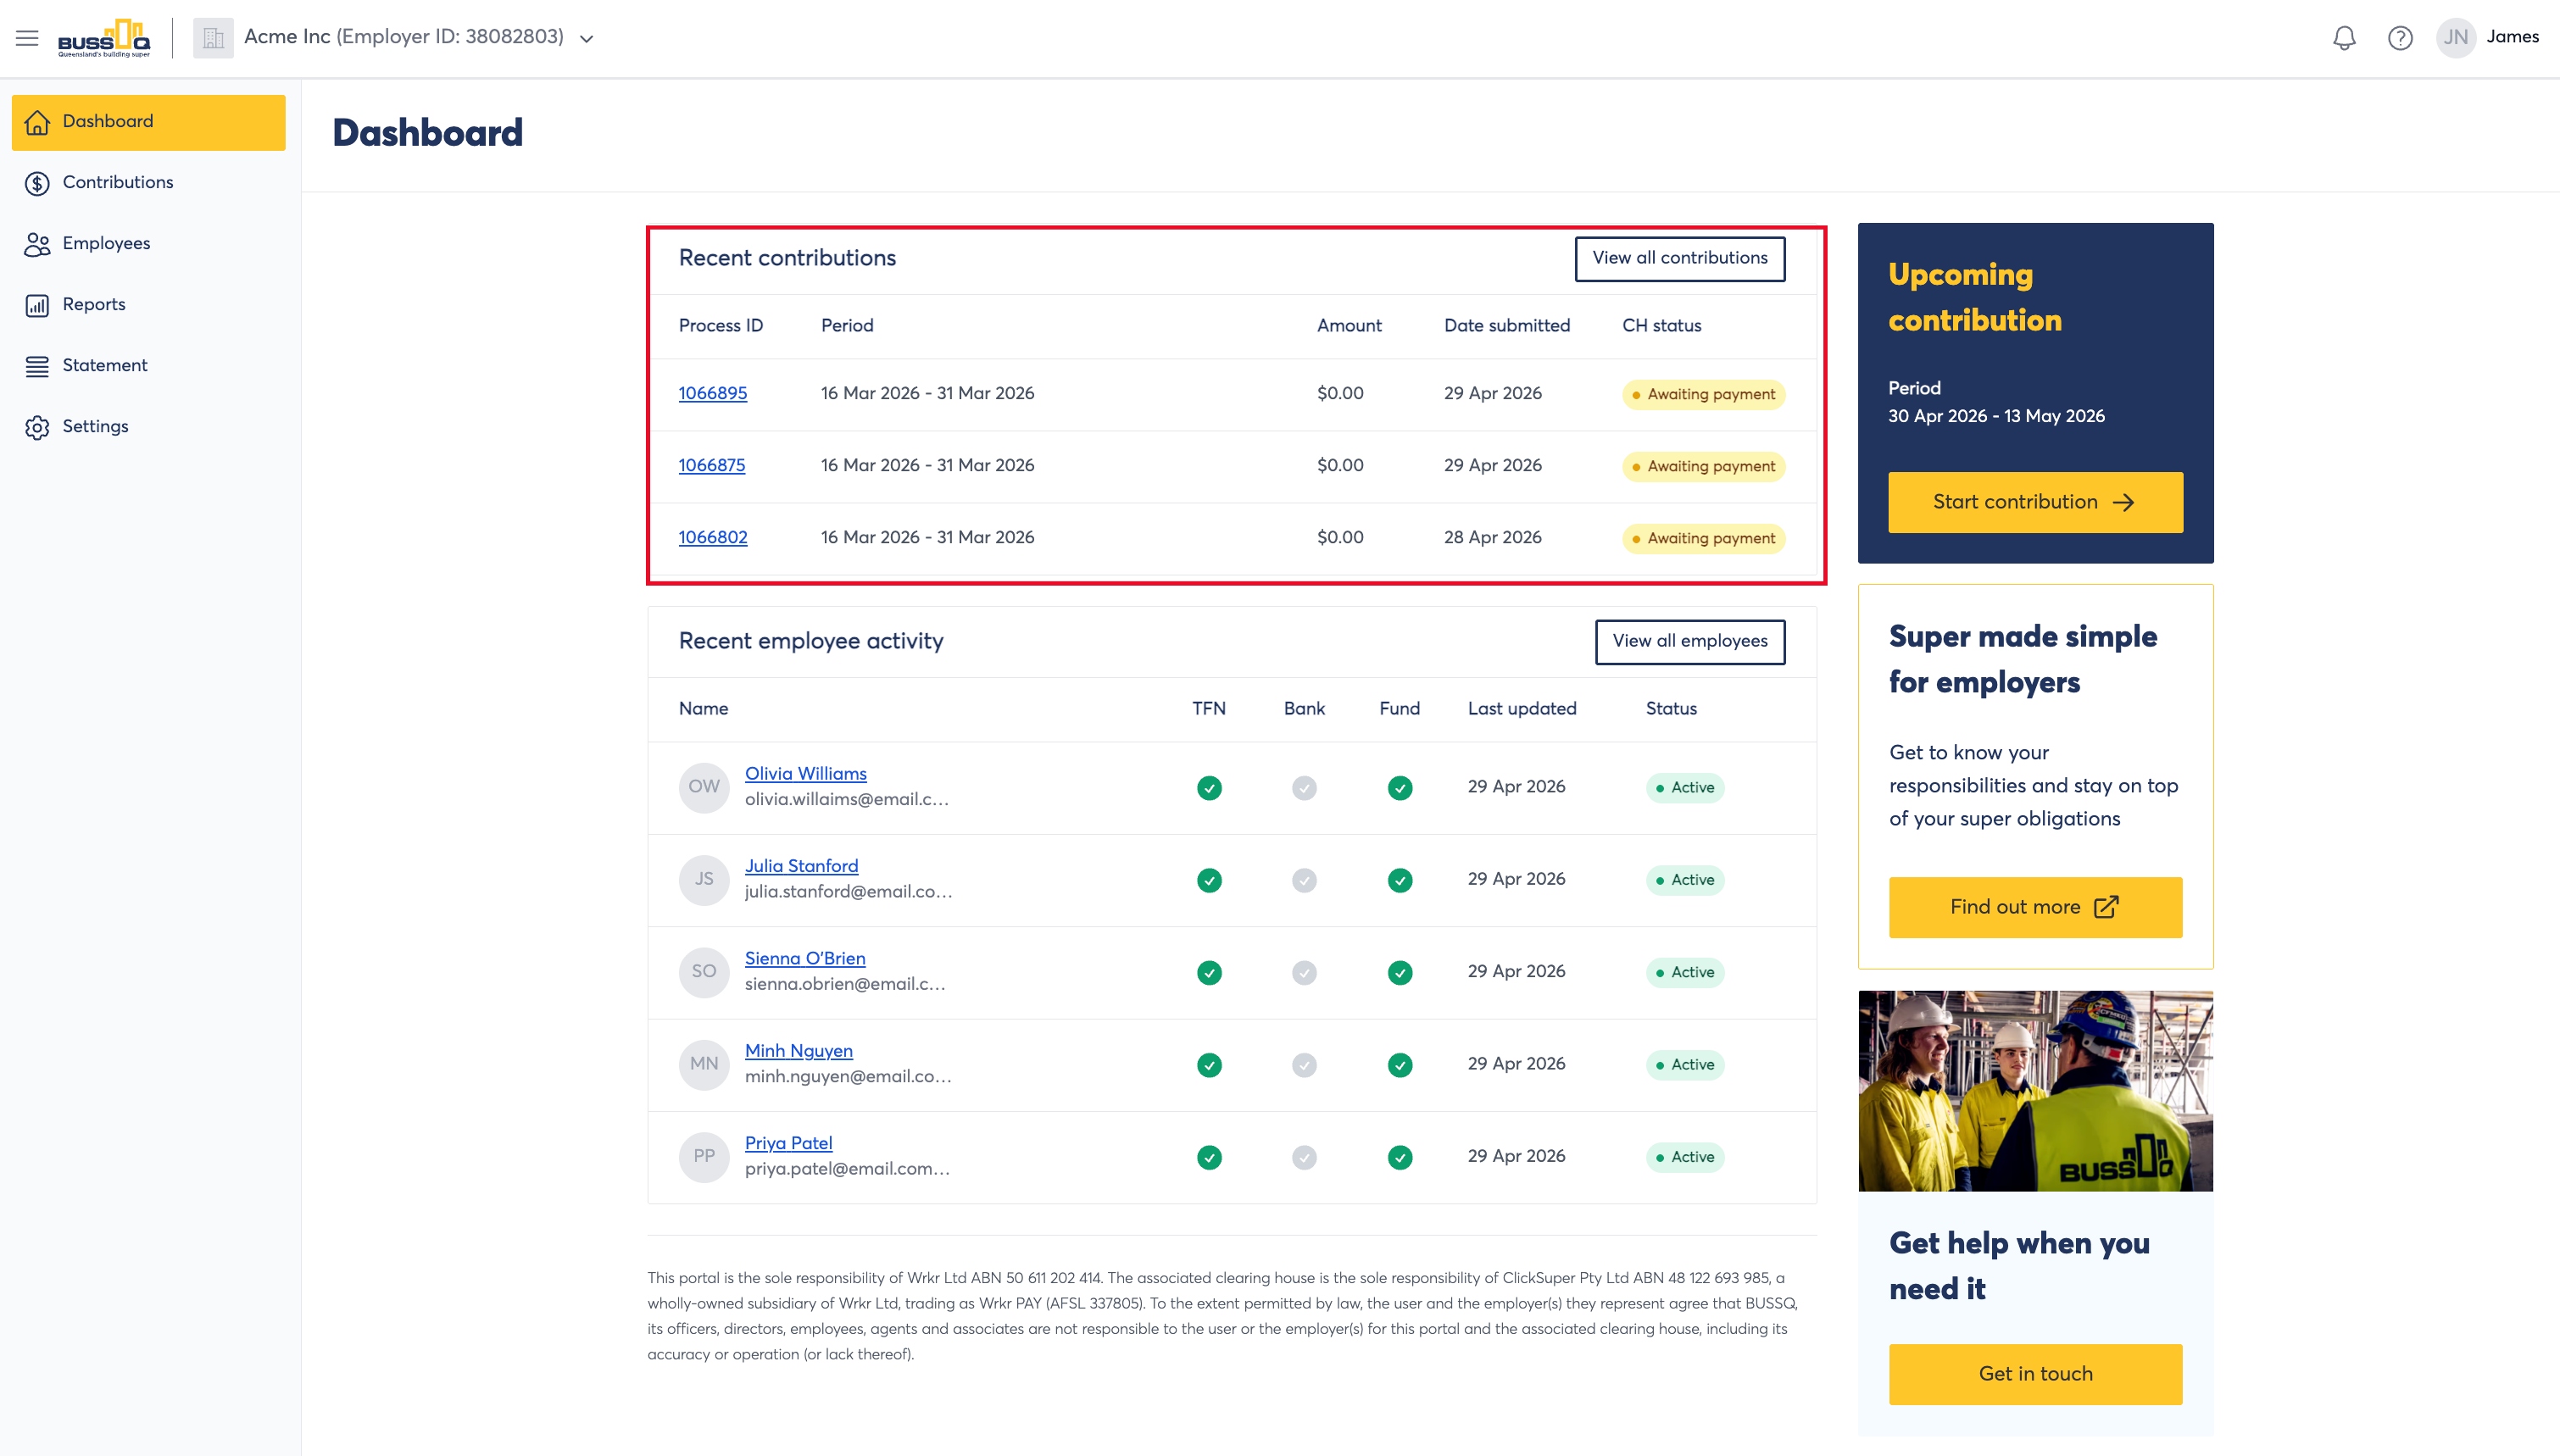Image resolution: width=2560 pixels, height=1456 pixels.
Task: Click Sienna O'Brien Fund green check
Action: click(1400, 974)
